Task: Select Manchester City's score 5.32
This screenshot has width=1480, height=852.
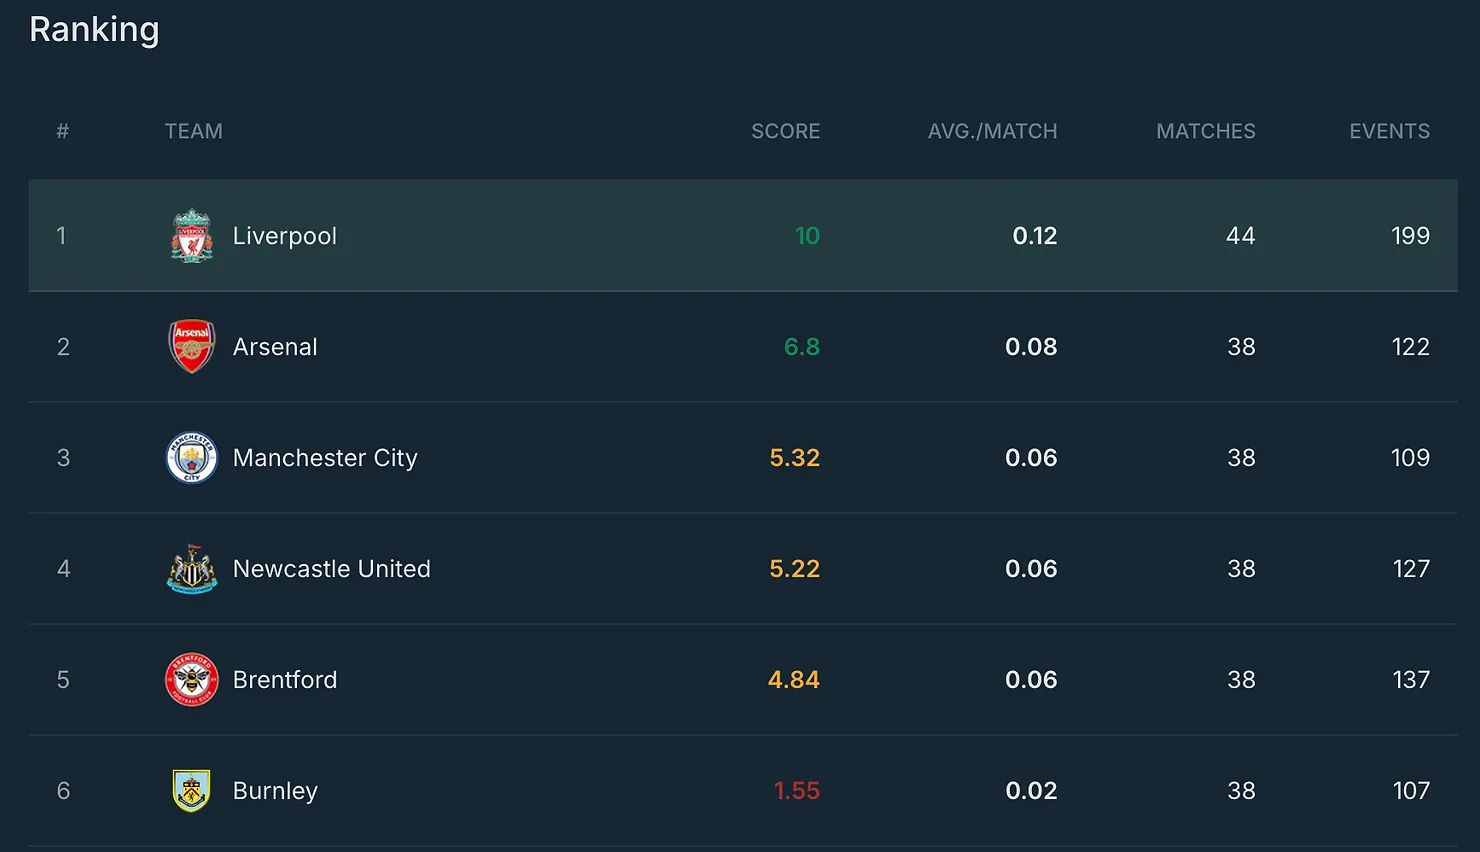Action: coord(795,458)
